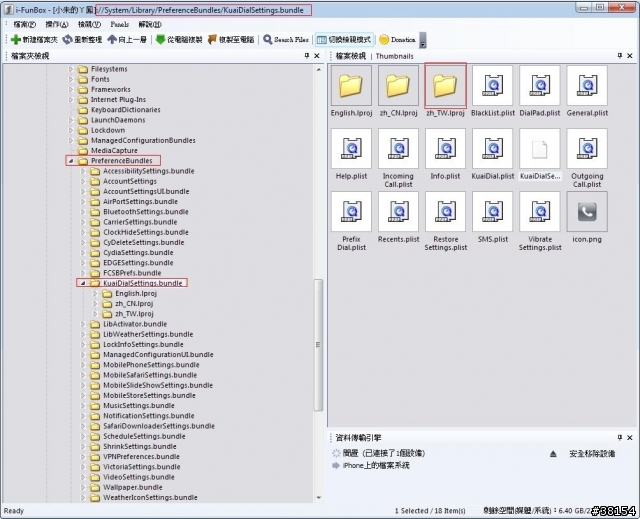
Task: Click the green plus New Folder toolbar icon
Action: coord(16,40)
